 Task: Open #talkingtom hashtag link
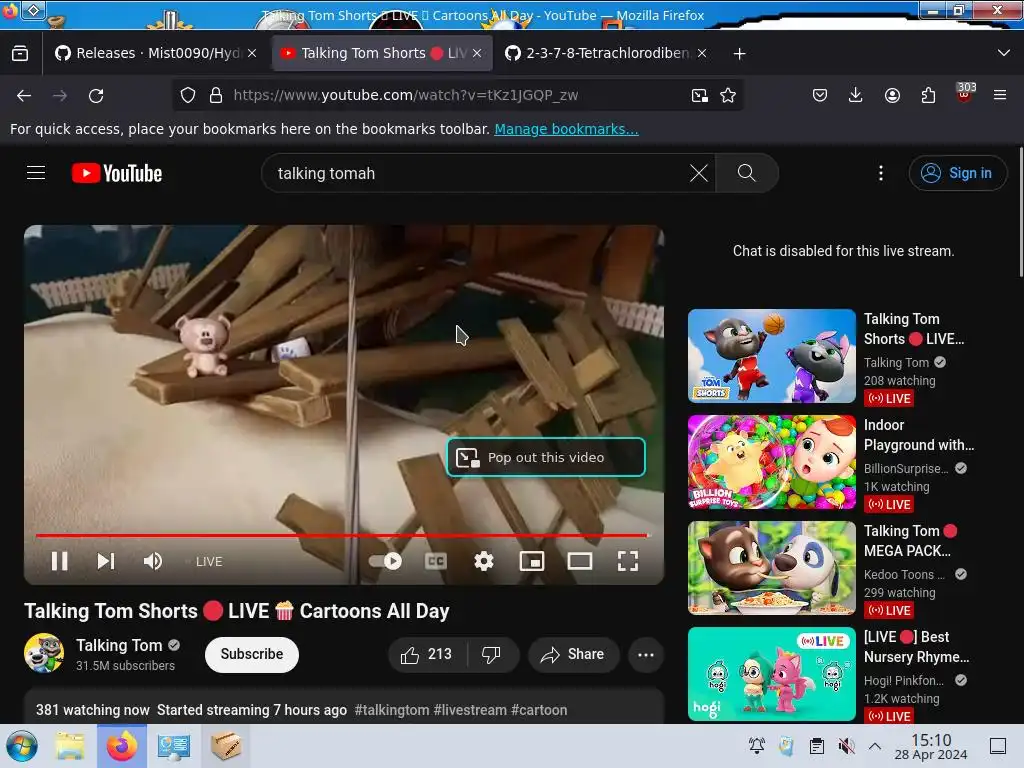[392, 710]
